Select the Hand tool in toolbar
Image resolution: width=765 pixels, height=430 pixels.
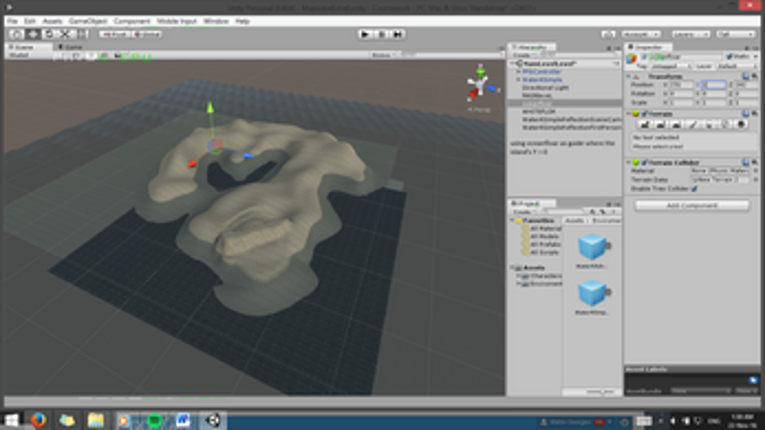coord(18,34)
